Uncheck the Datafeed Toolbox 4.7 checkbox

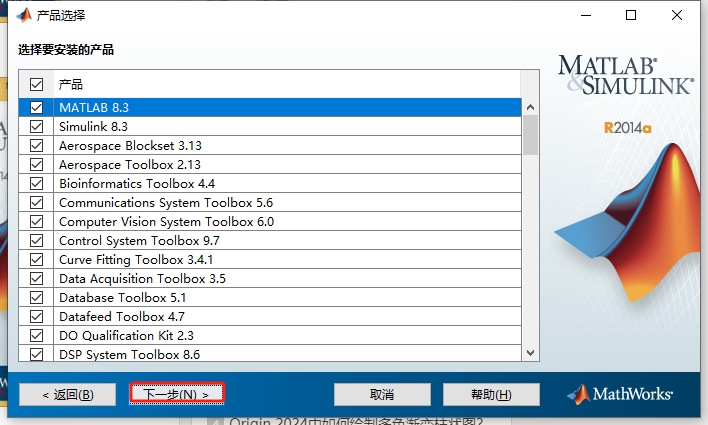pyautogui.click(x=37, y=316)
